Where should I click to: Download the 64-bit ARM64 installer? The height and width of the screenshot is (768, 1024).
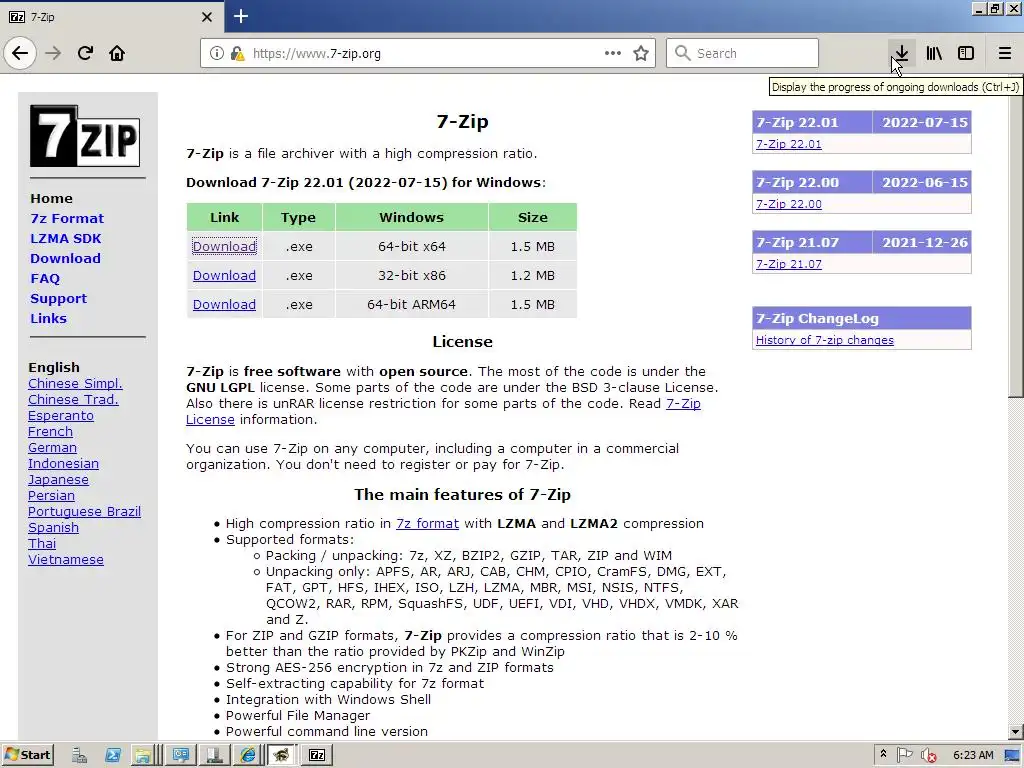pos(224,305)
